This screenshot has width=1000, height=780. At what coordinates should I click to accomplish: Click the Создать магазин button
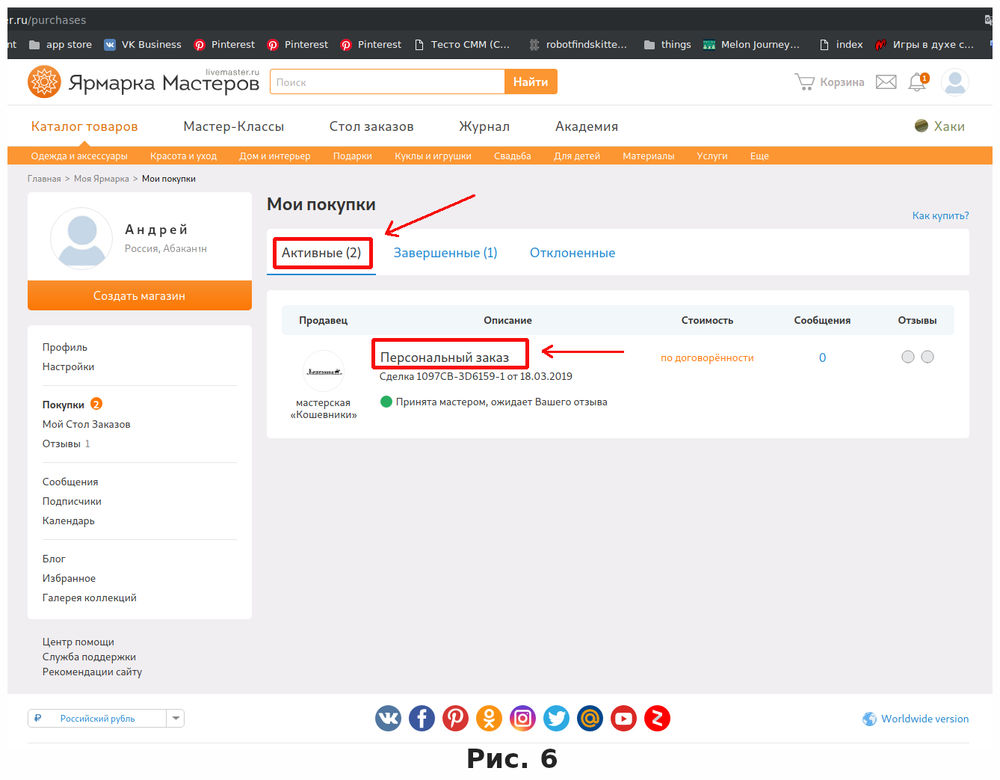pyautogui.click(x=139, y=295)
